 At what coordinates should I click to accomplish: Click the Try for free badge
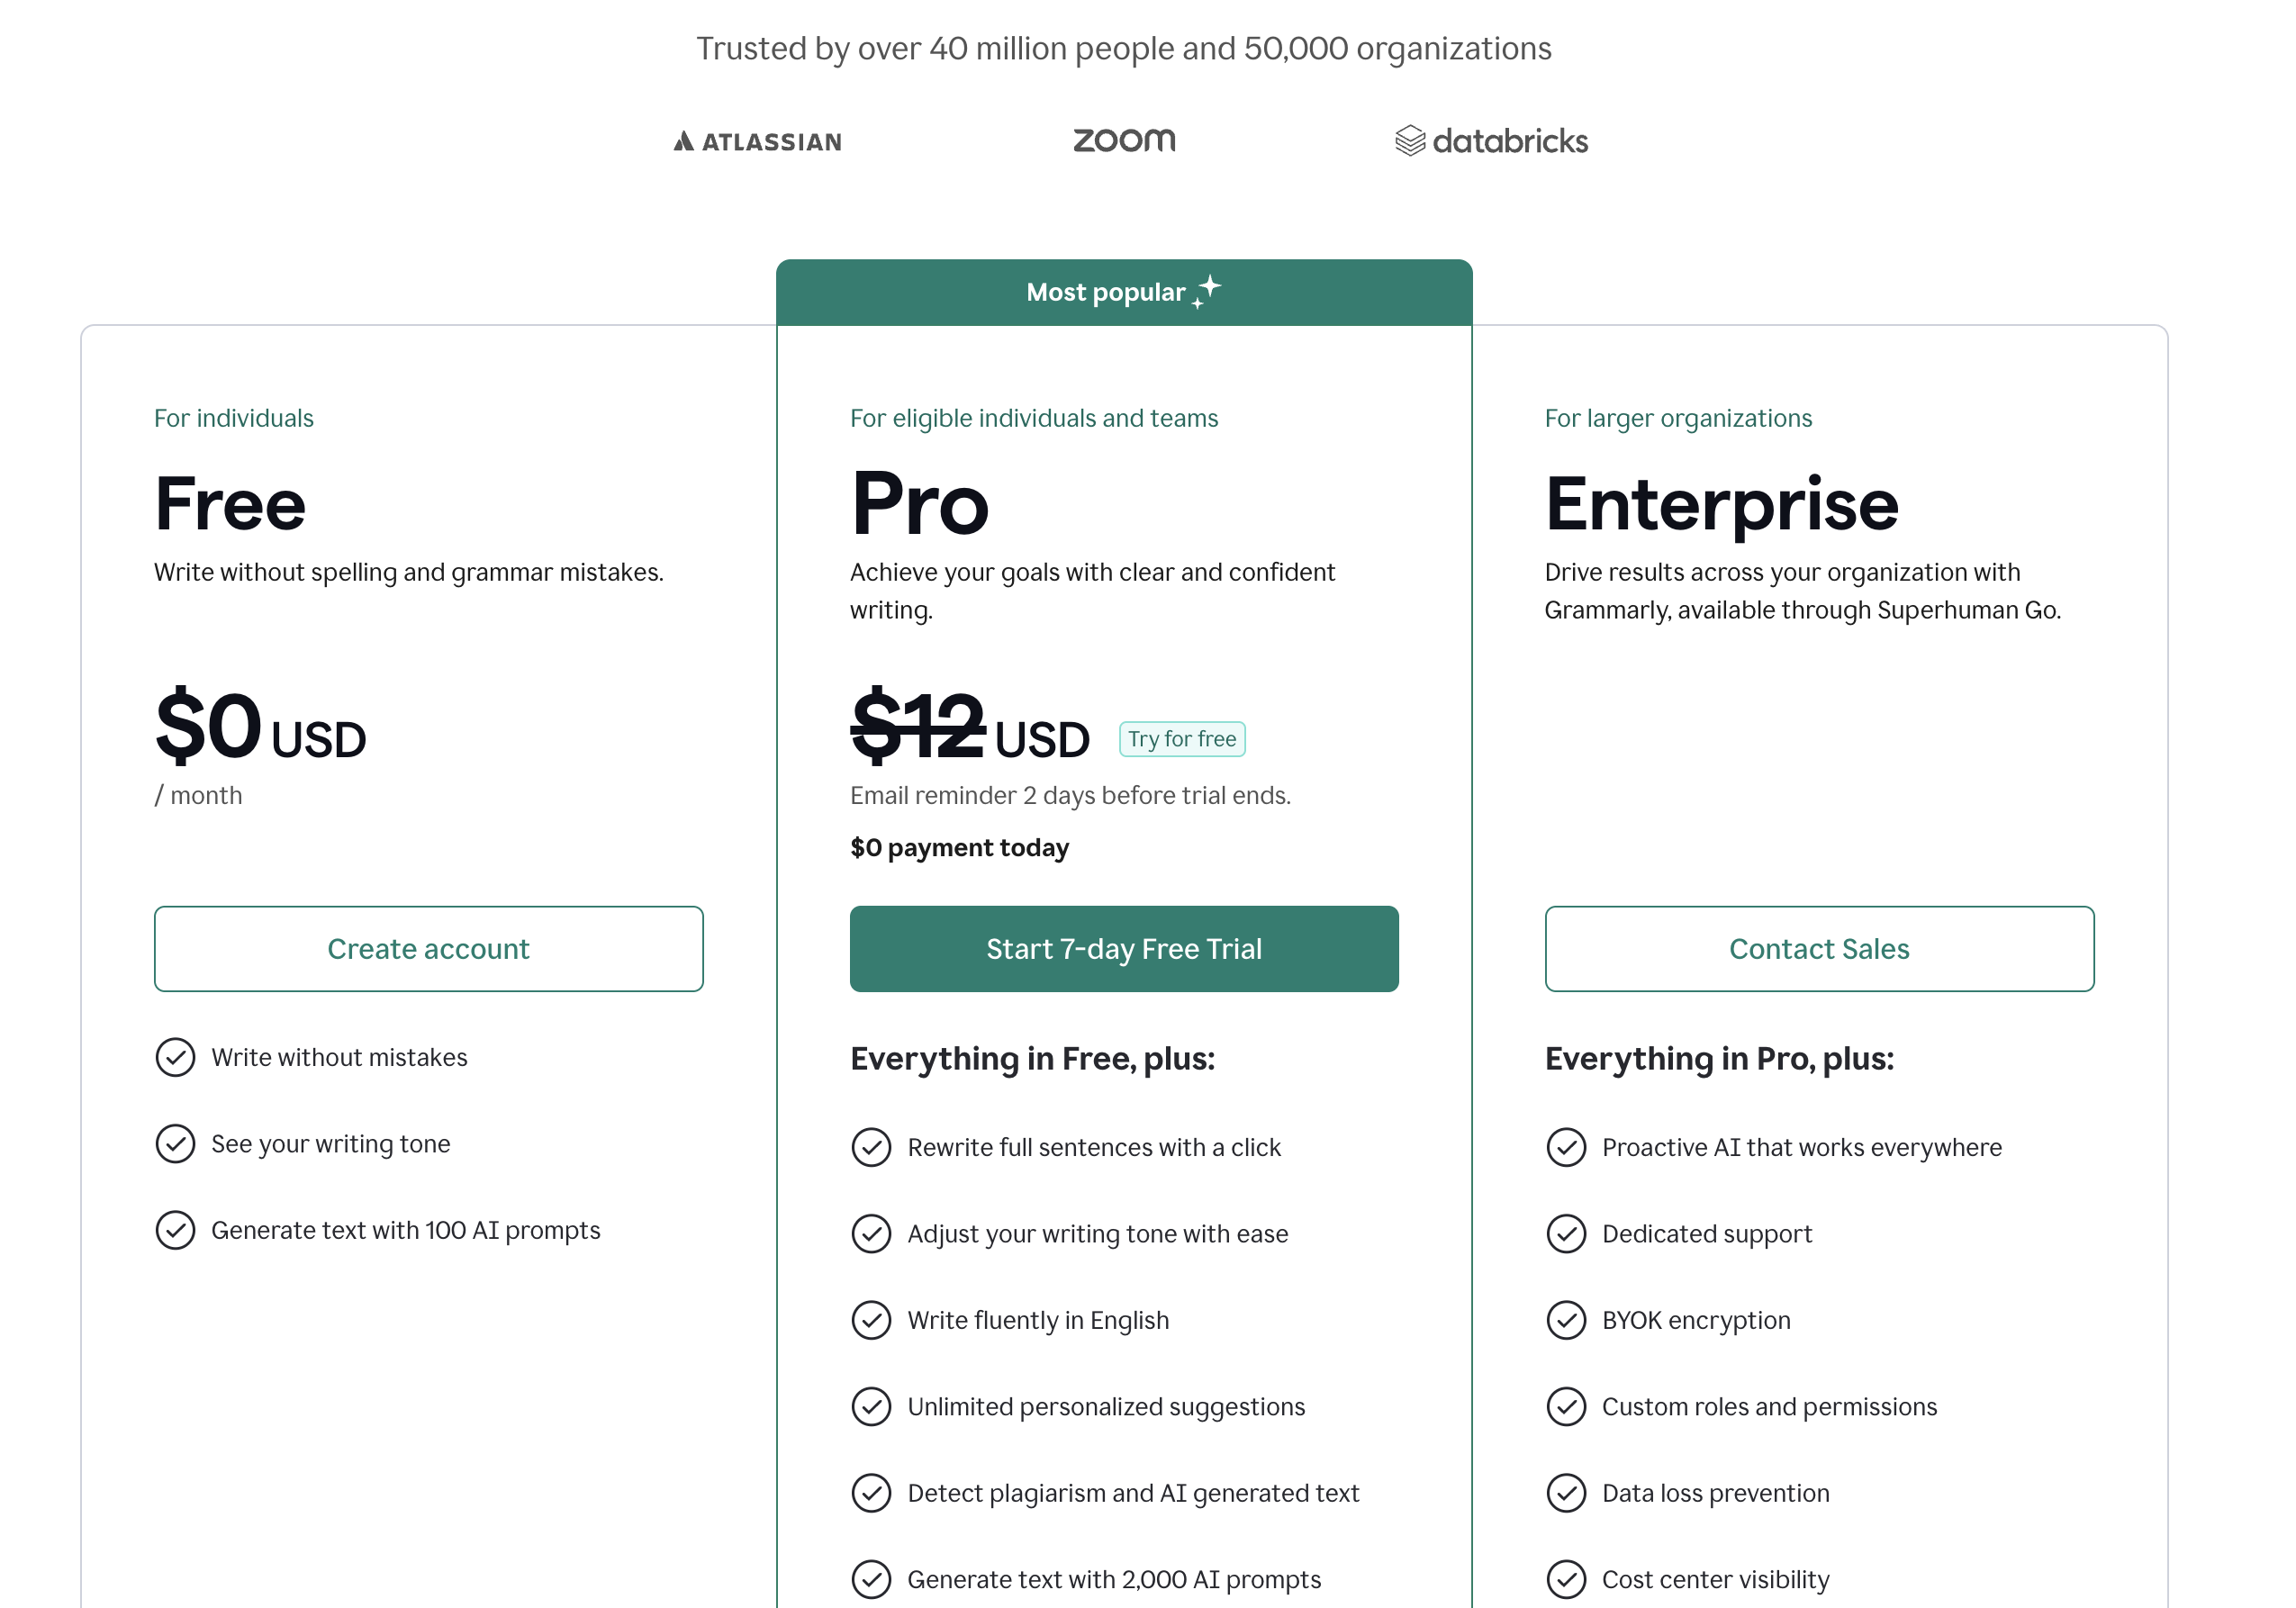(1182, 739)
